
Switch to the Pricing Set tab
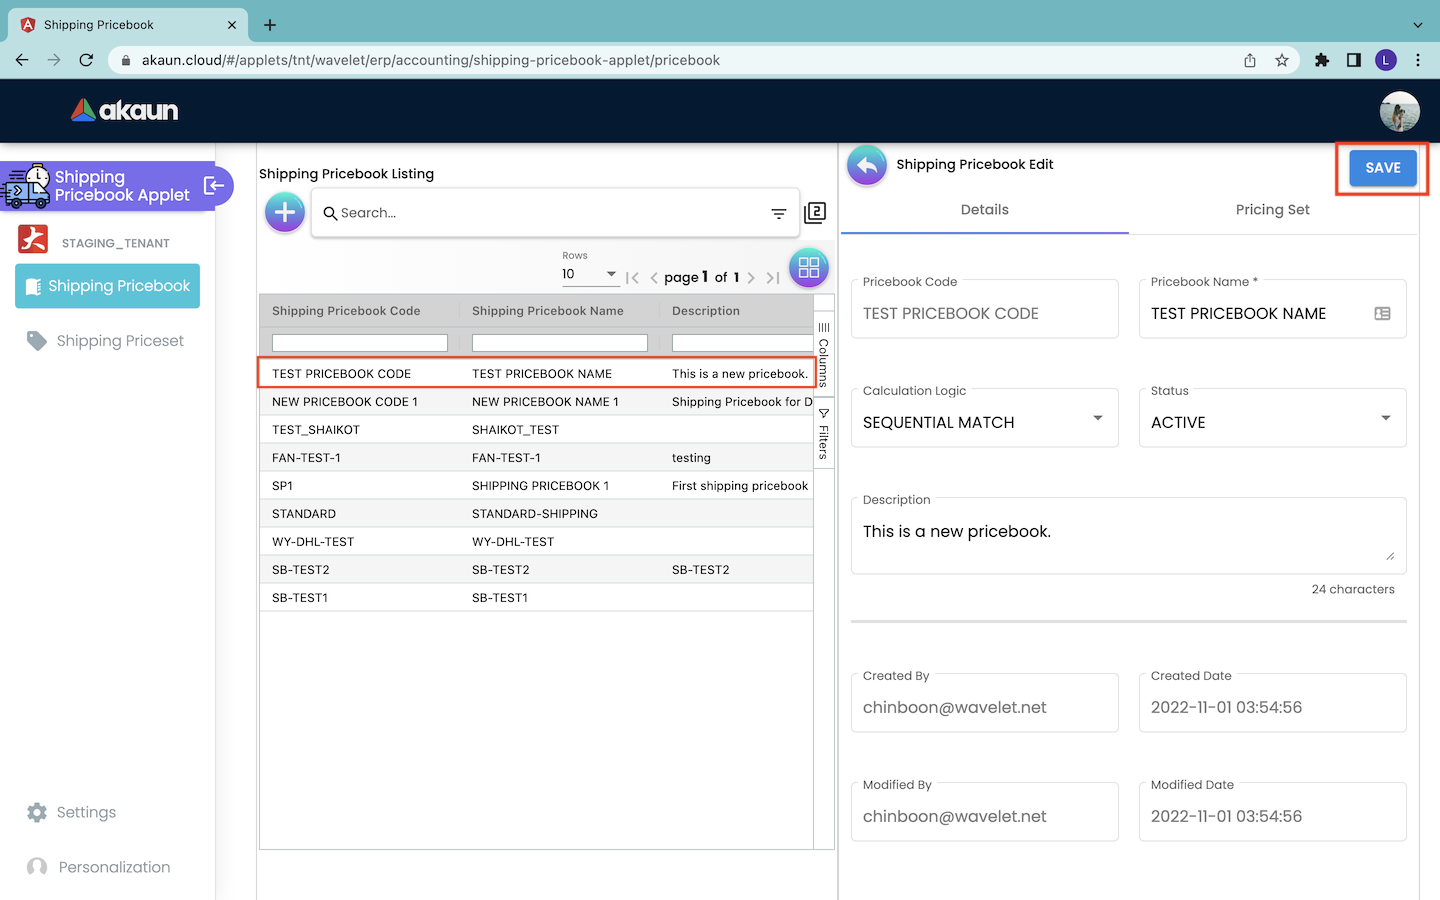[1272, 210]
